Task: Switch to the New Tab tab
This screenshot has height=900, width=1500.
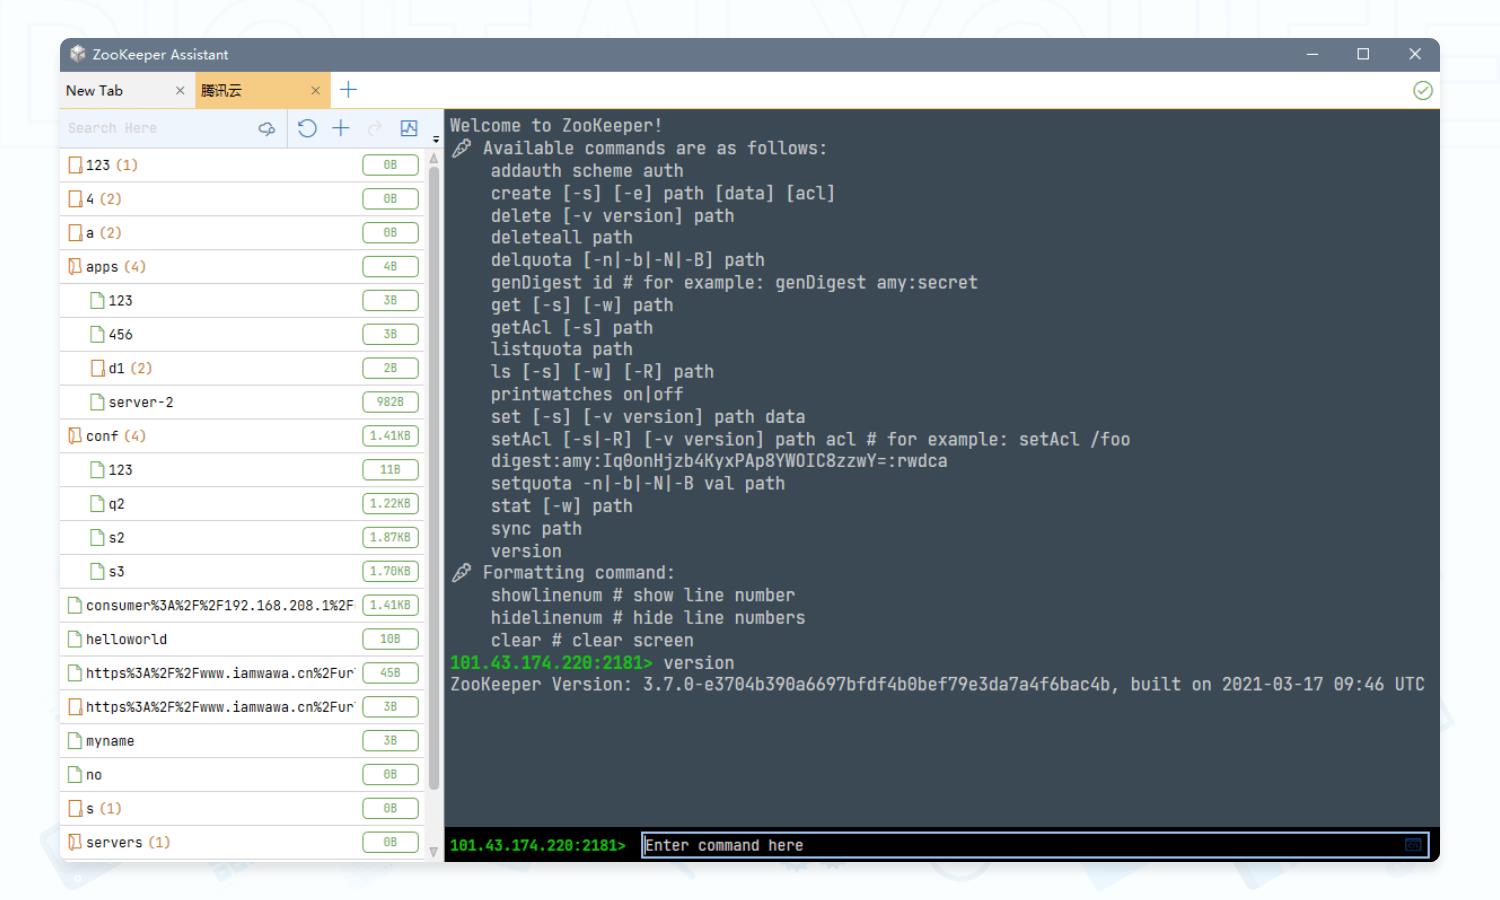Action: [95, 91]
